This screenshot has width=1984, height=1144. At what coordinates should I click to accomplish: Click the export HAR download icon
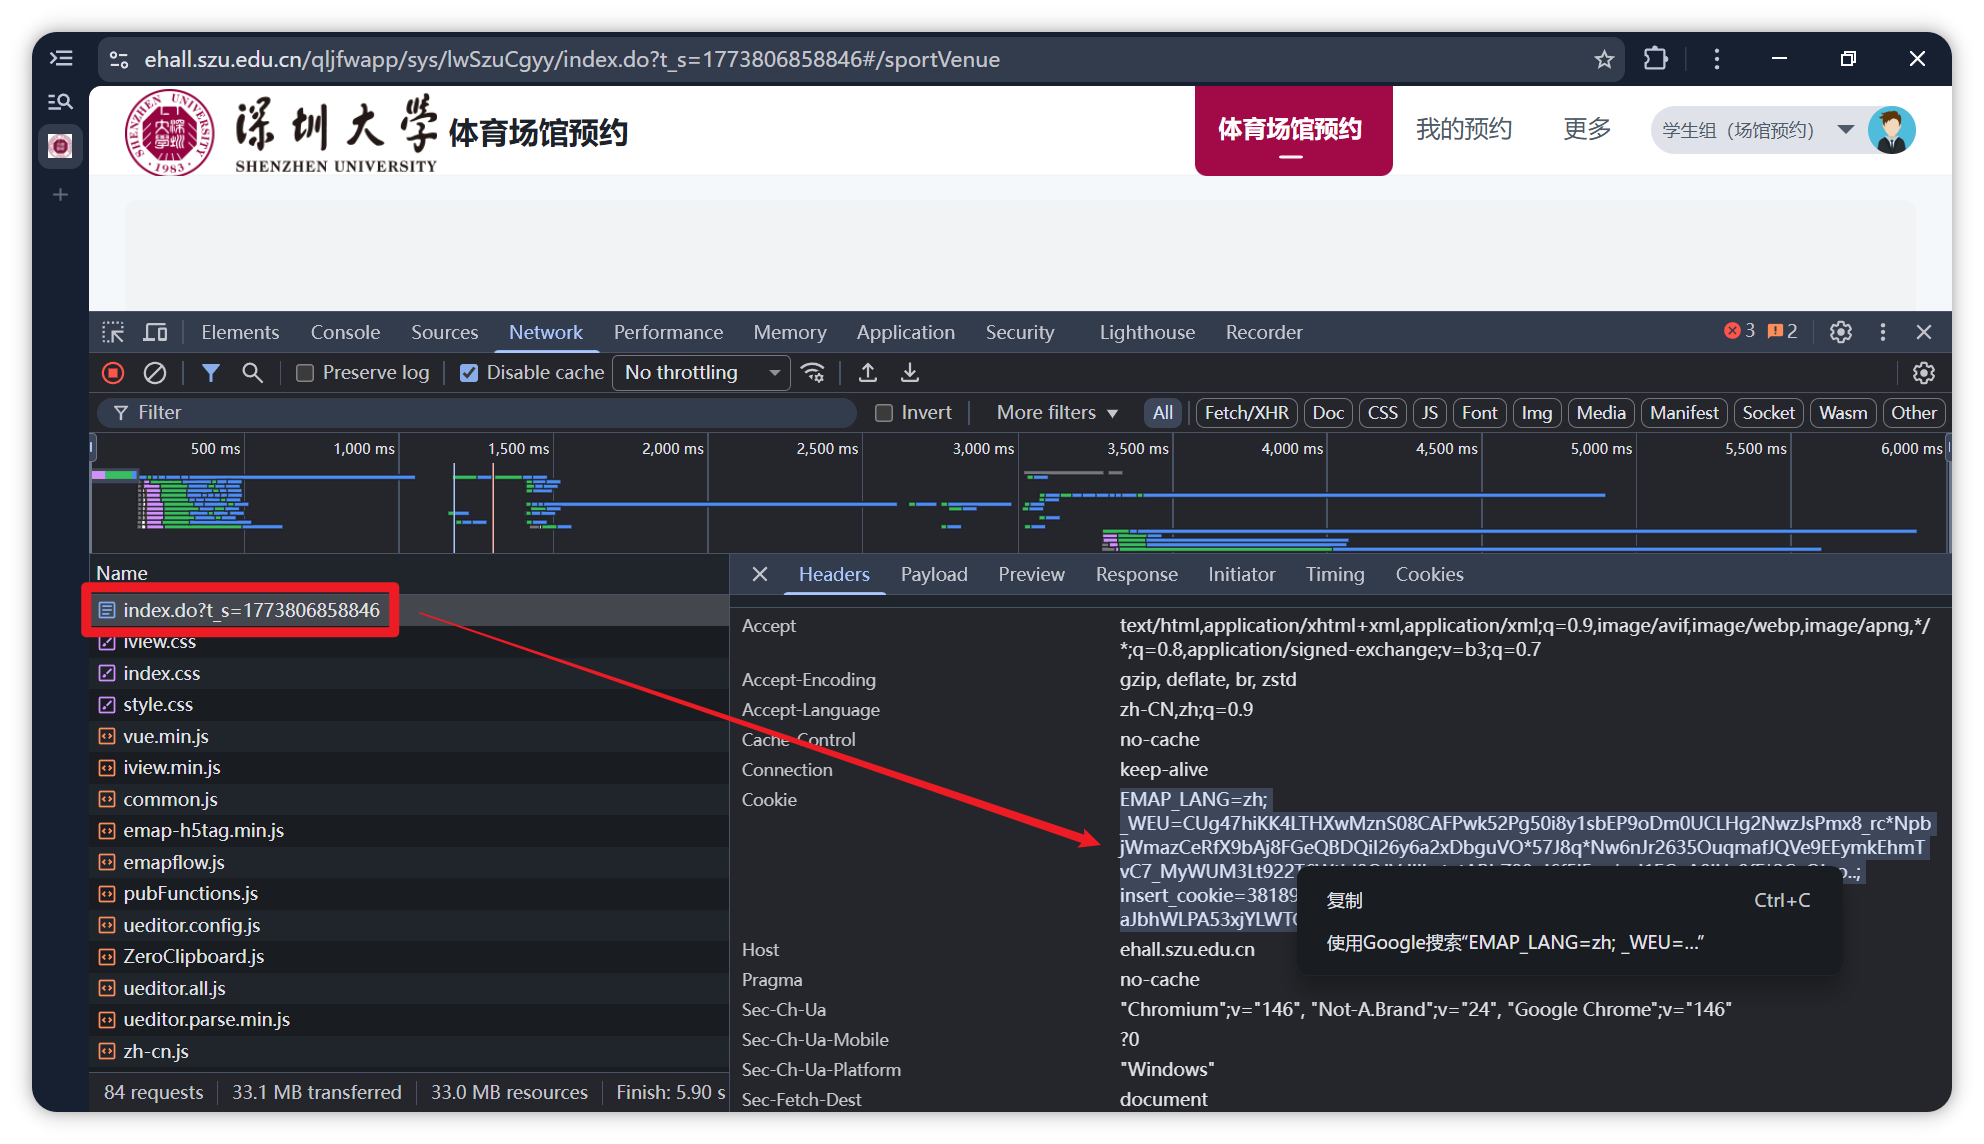(910, 373)
